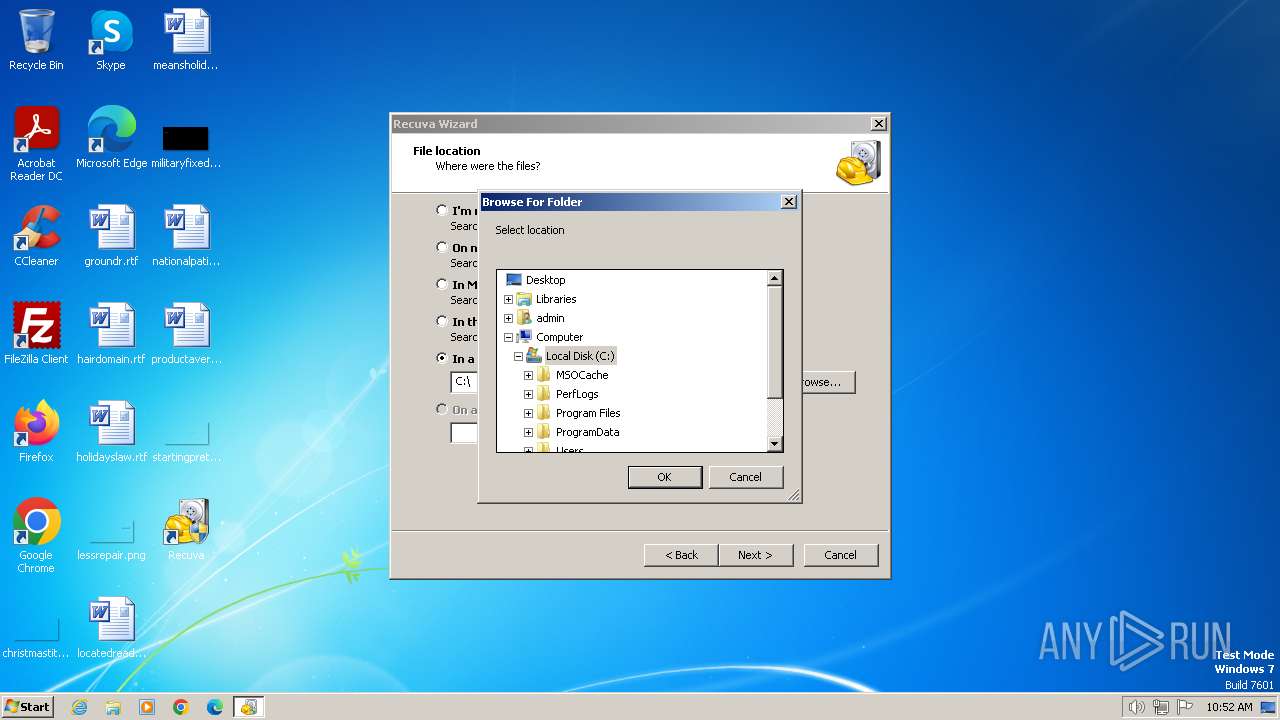Select "In a specific location" radio option
Viewport: 1280px width, 720px height.
(x=442, y=358)
